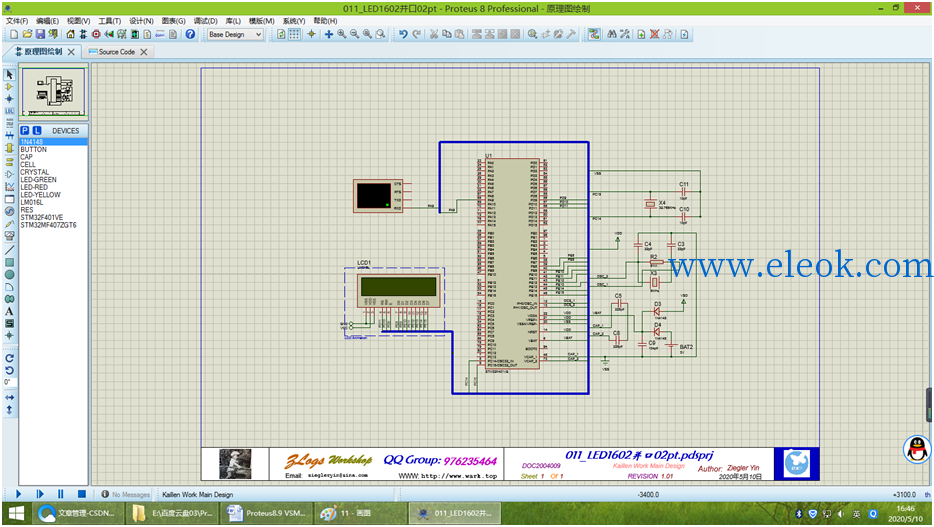
Task: Select the 2D box drawing tool
Action: [9, 263]
